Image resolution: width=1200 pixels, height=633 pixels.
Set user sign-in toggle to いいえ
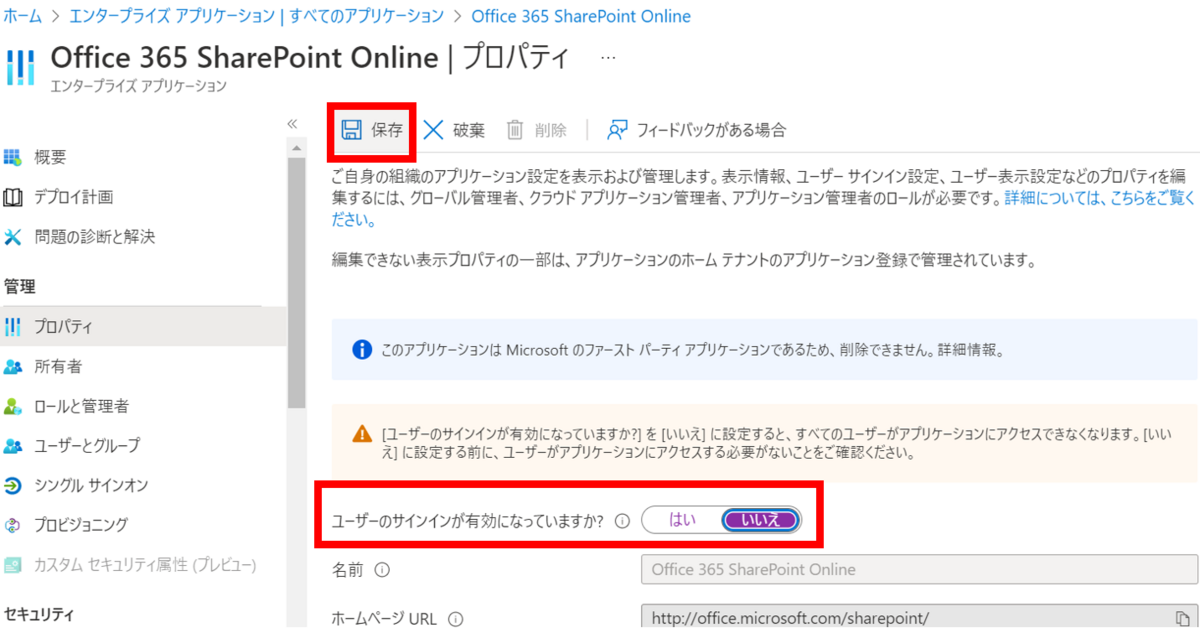(x=760, y=520)
